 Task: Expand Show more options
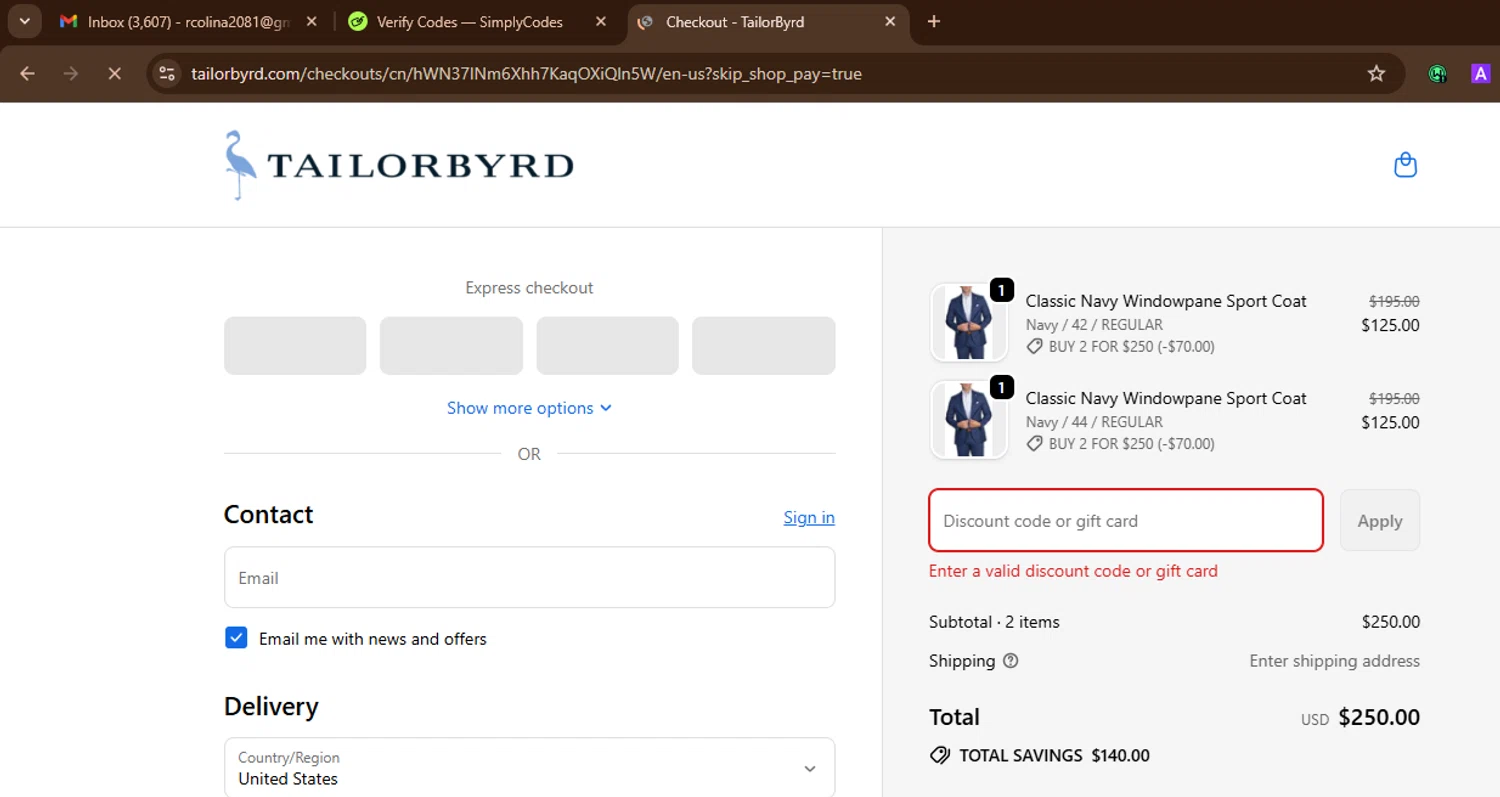point(529,408)
